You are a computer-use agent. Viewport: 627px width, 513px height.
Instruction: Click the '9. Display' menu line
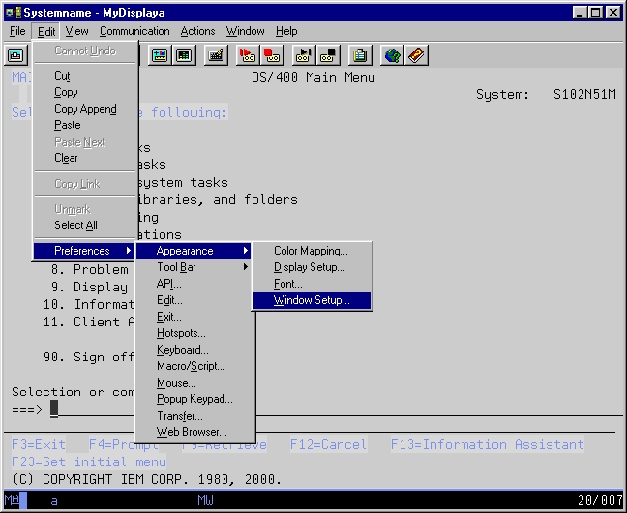click(x=90, y=287)
